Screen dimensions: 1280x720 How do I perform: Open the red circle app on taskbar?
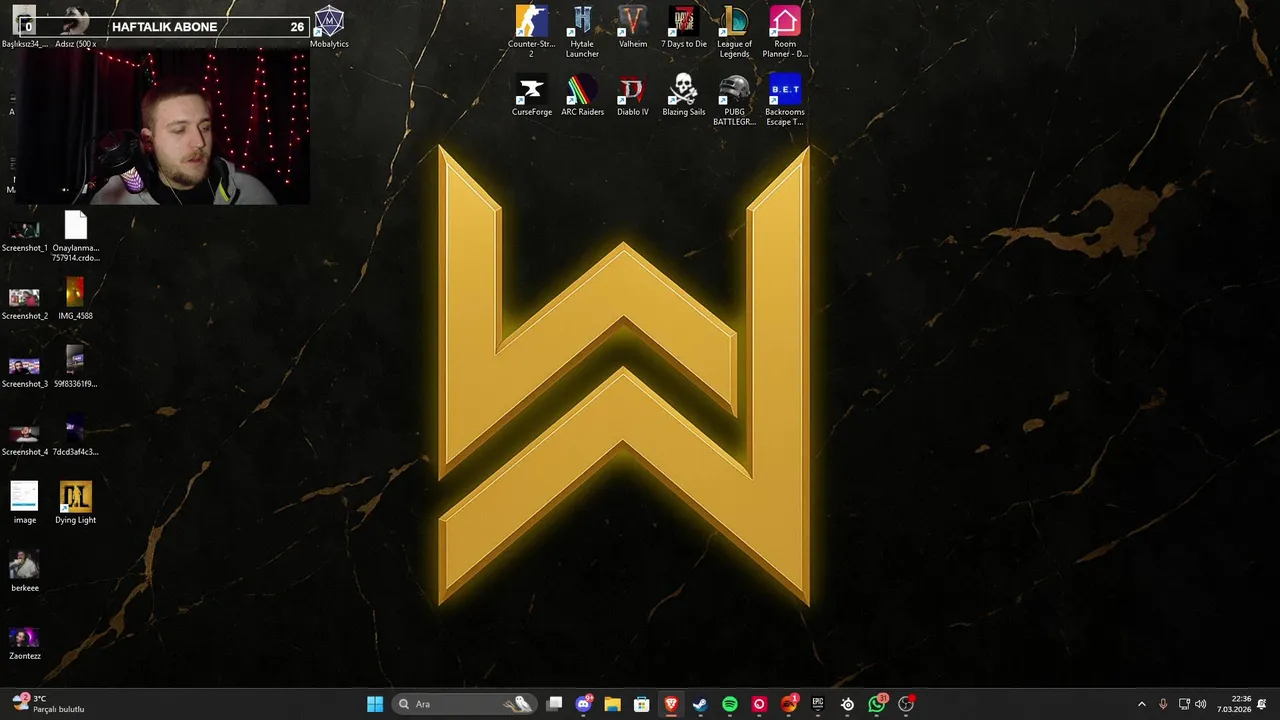pos(759,704)
